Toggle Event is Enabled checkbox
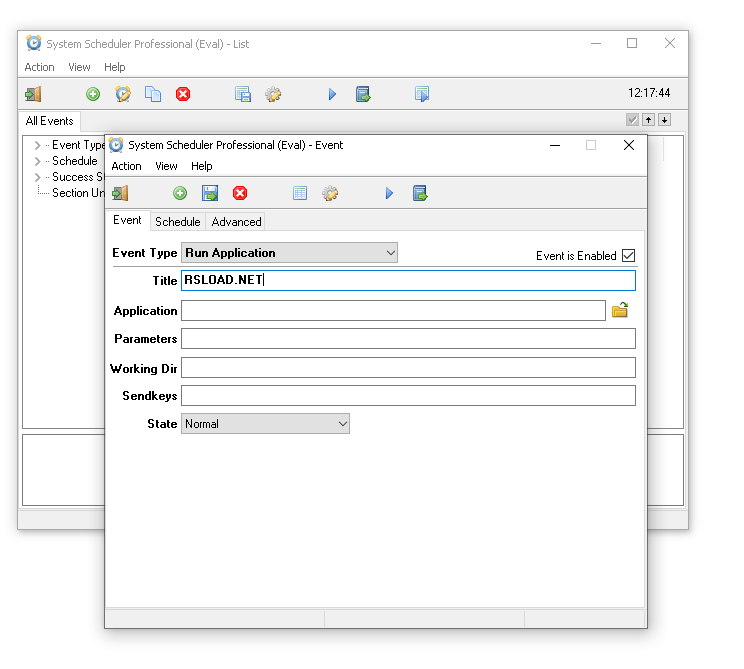This screenshot has height=669, width=744. (x=628, y=255)
